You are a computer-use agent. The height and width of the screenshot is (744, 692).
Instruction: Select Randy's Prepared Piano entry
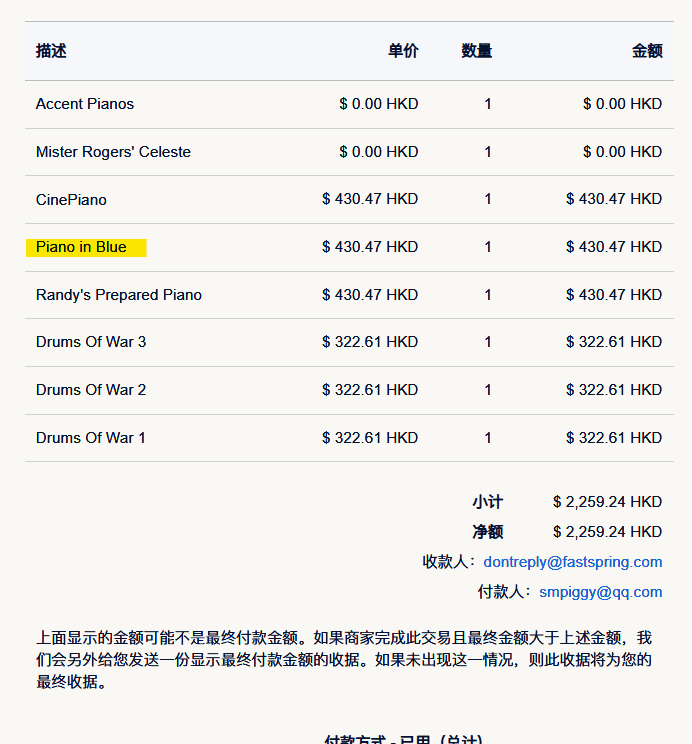click(x=119, y=295)
